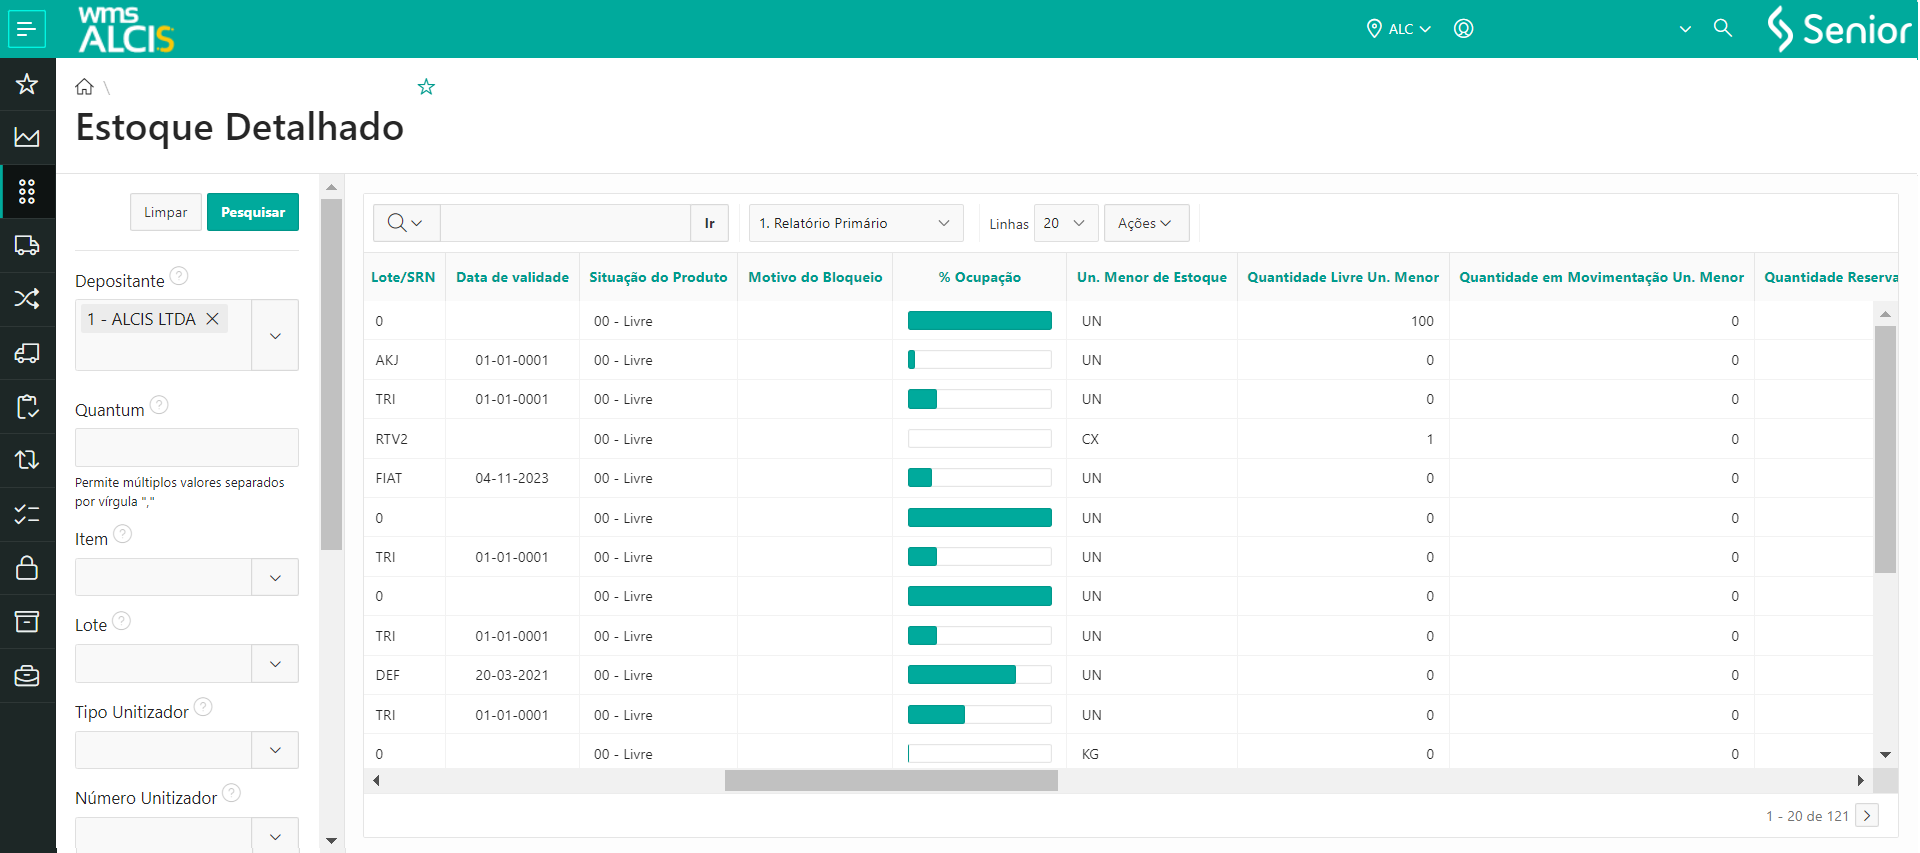Click the Quantum input field

click(x=186, y=447)
